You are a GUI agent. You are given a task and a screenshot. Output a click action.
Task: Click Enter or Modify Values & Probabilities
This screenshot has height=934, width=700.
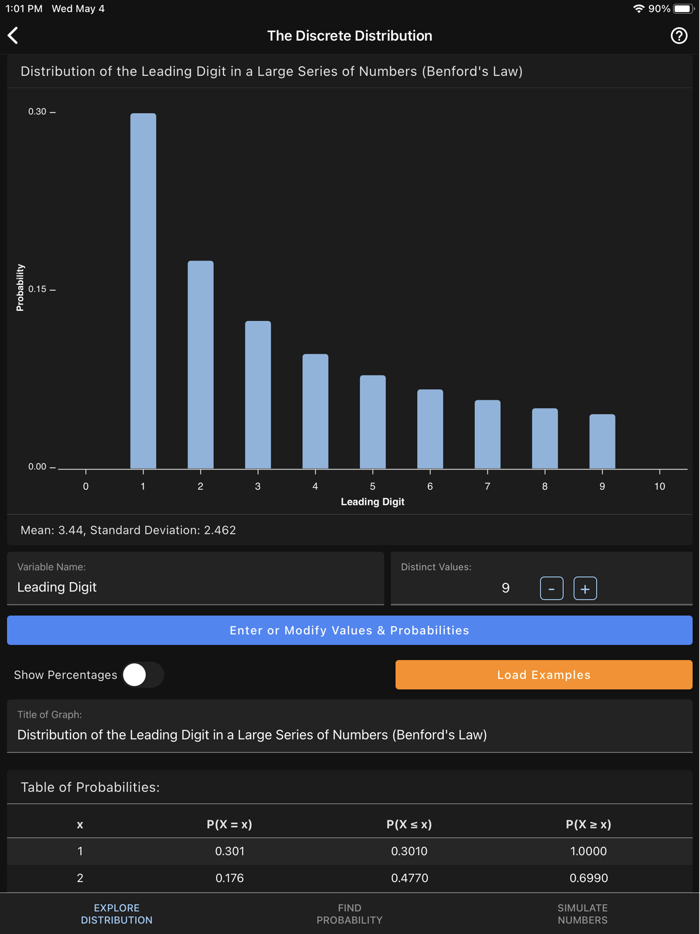coord(349,630)
